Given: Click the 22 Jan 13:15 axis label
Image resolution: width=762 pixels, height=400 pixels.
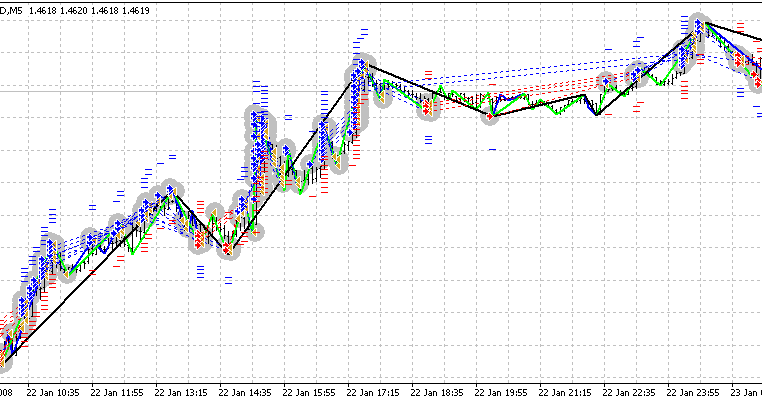Looking at the screenshot, I should point(181,393).
